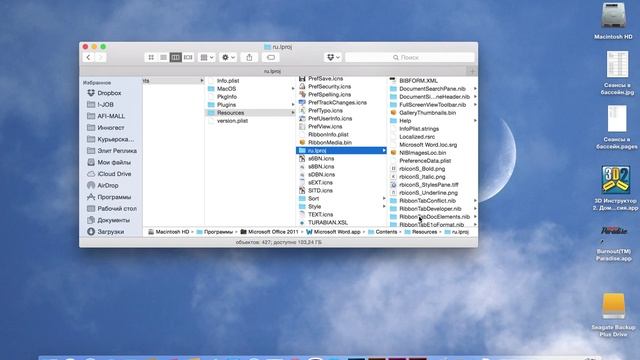Select Мои файлы in sidebar
The width and height of the screenshot is (640, 360).
[x=114, y=162]
